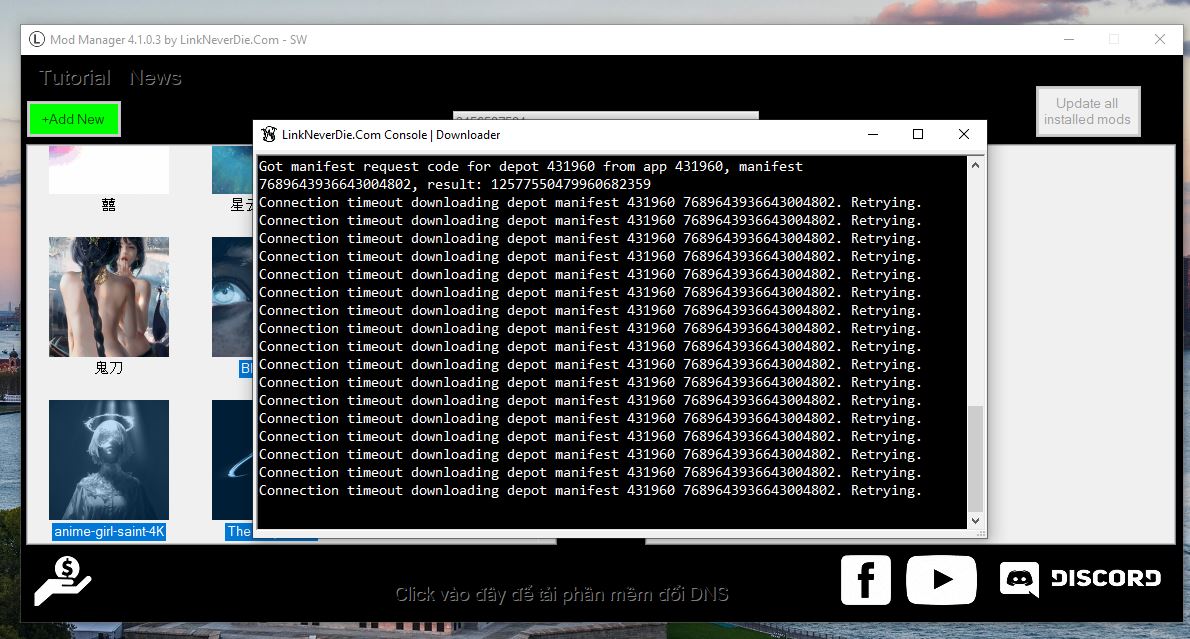Close the Downloader console window
Screen dimensions: 1190x639
coord(963,135)
